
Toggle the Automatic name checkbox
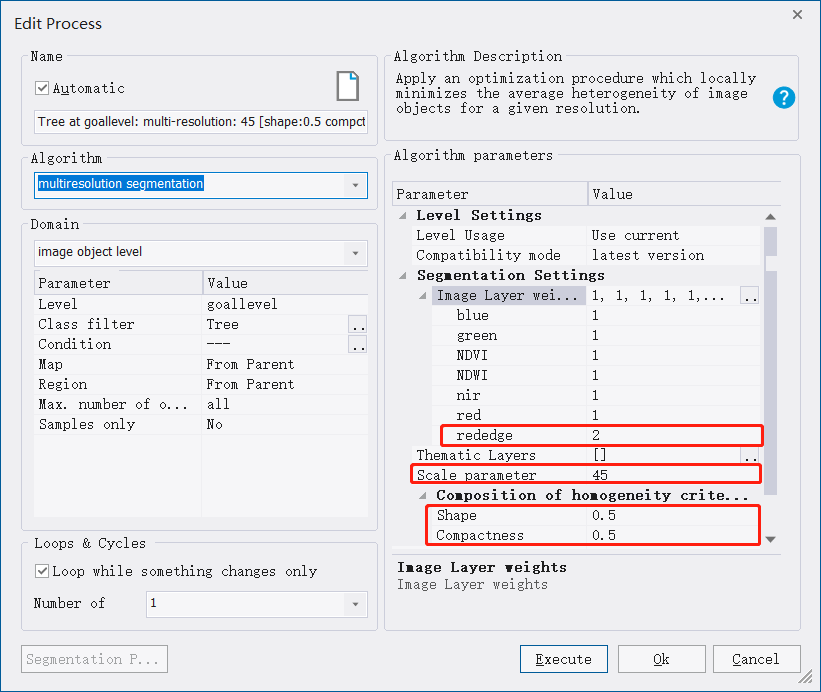[x=42, y=88]
